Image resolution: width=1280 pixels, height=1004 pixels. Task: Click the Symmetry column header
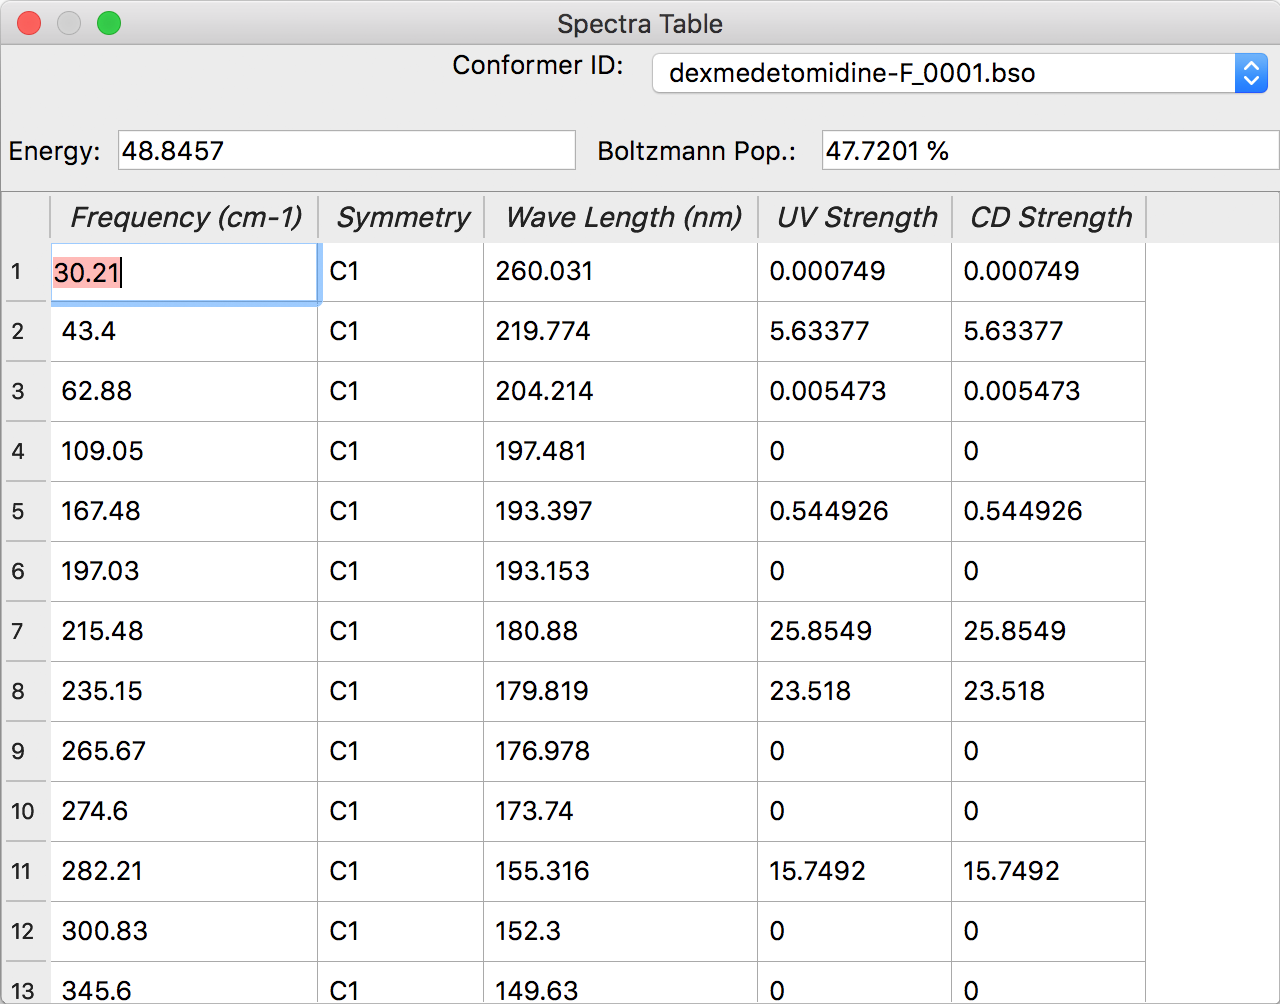point(401,217)
